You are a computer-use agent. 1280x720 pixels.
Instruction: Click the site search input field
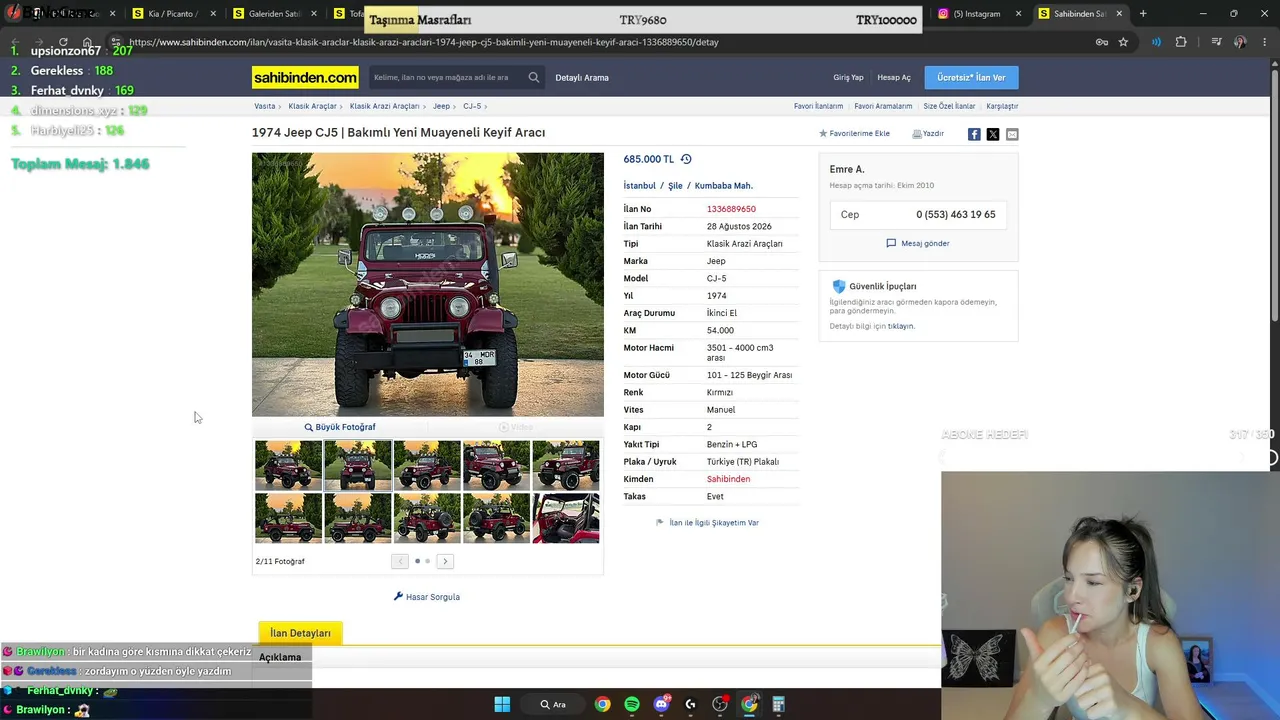coord(447,77)
